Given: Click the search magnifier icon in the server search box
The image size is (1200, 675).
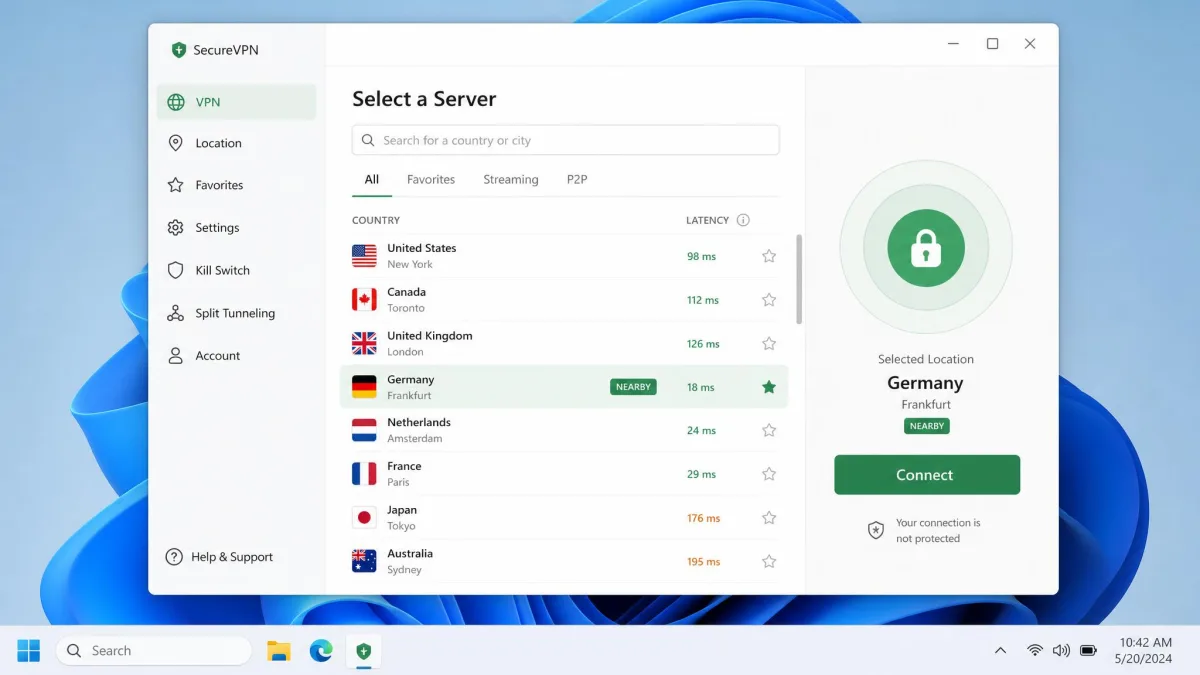Looking at the screenshot, I should click(x=368, y=141).
